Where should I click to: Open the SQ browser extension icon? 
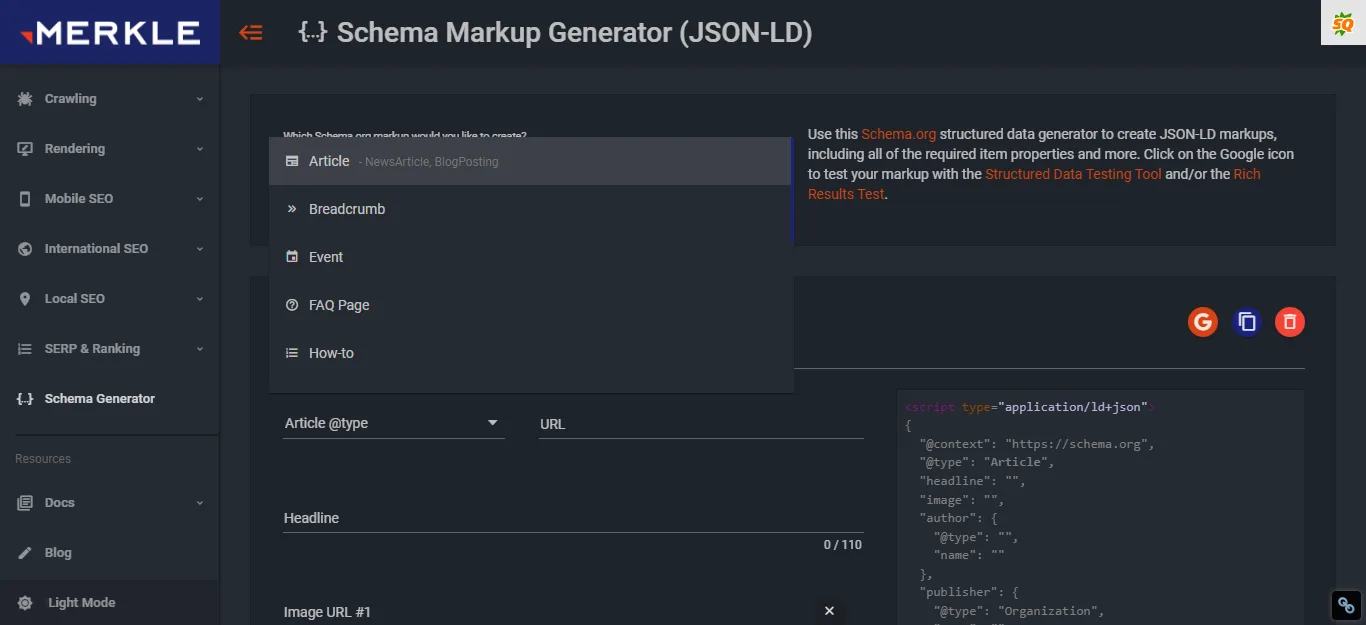[x=1345, y=22]
